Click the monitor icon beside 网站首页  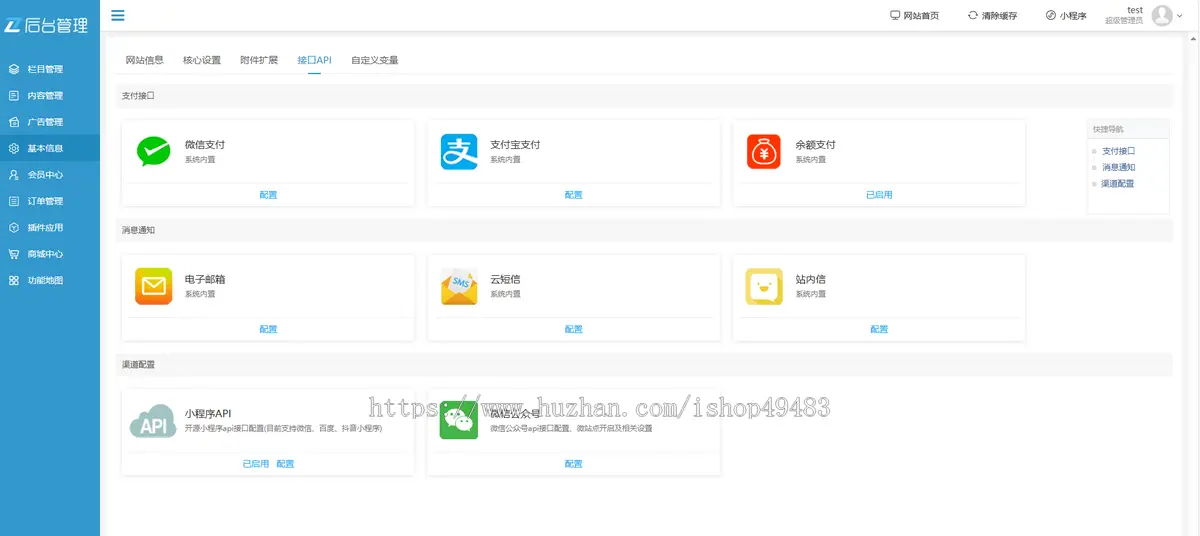(x=895, y=15)
